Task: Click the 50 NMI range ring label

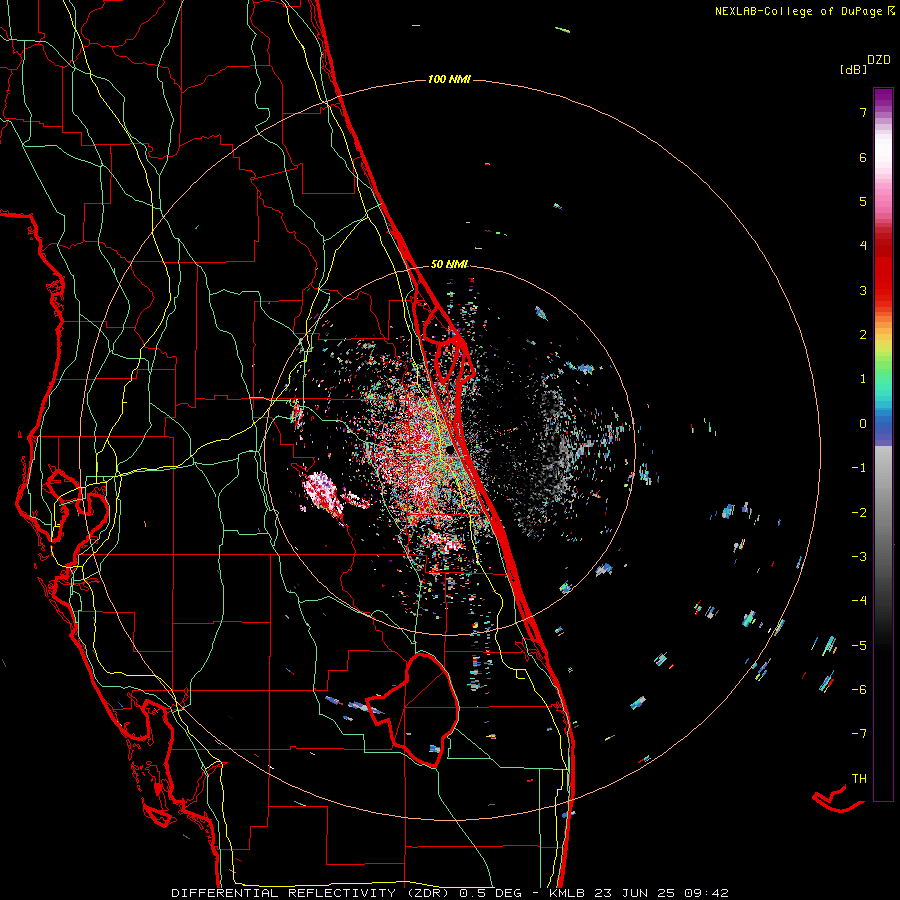Action: coord(449,264)
